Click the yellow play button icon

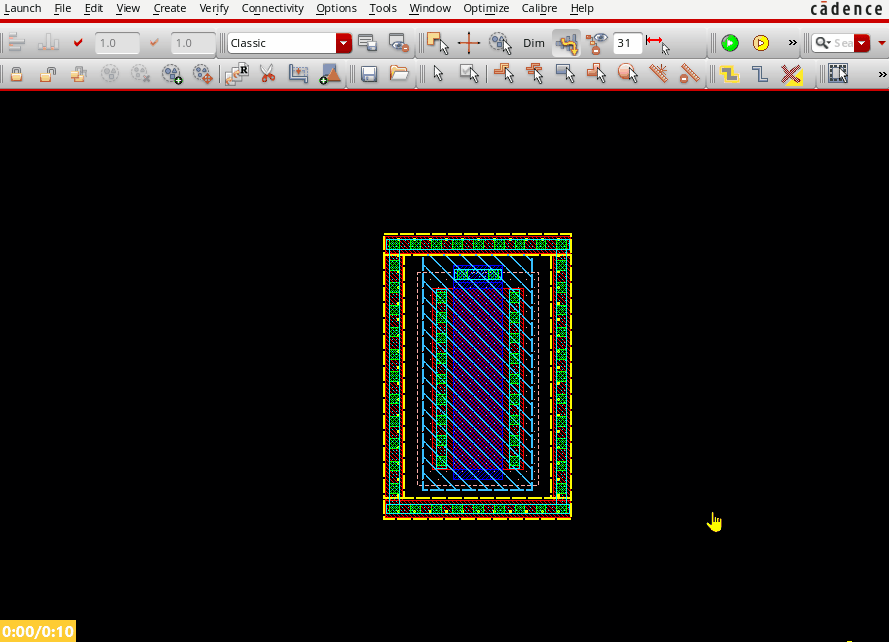761,43
